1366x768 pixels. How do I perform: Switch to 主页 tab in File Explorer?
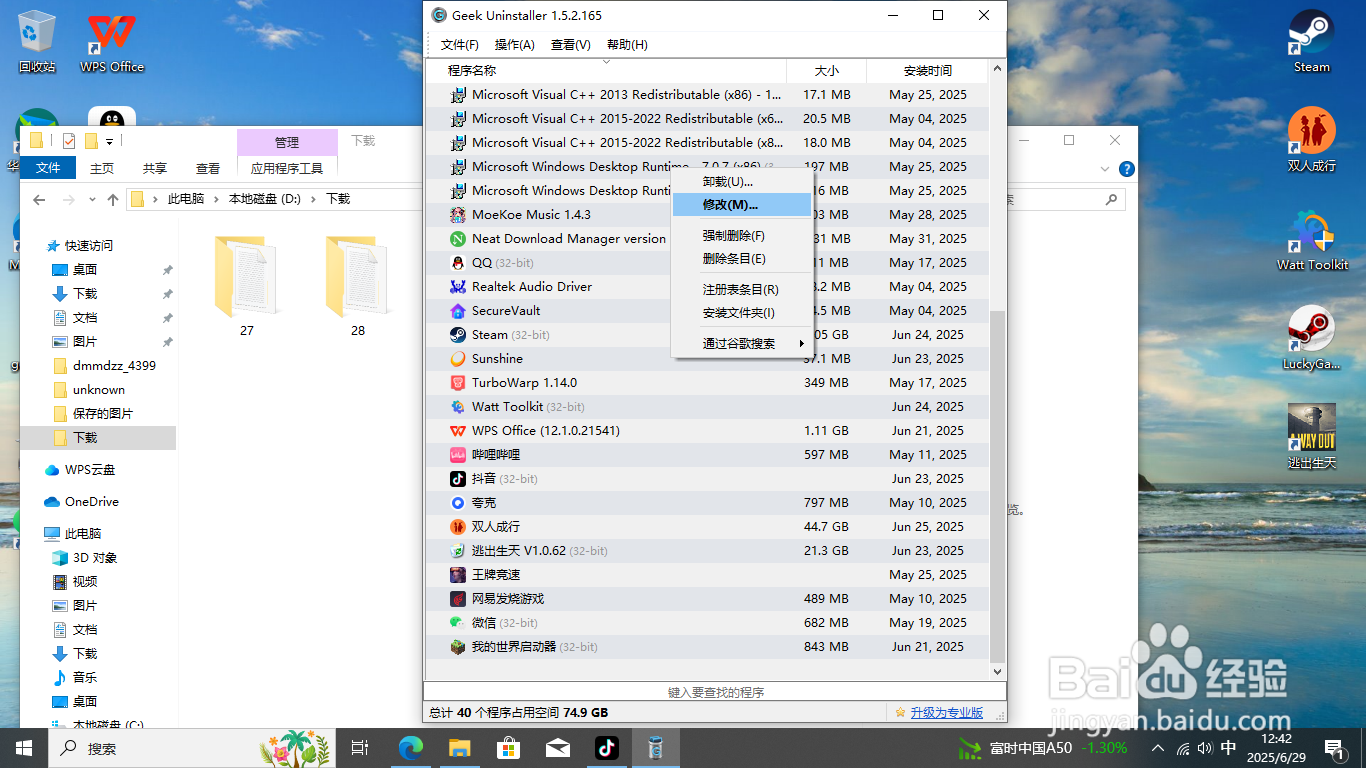point(102,169)
